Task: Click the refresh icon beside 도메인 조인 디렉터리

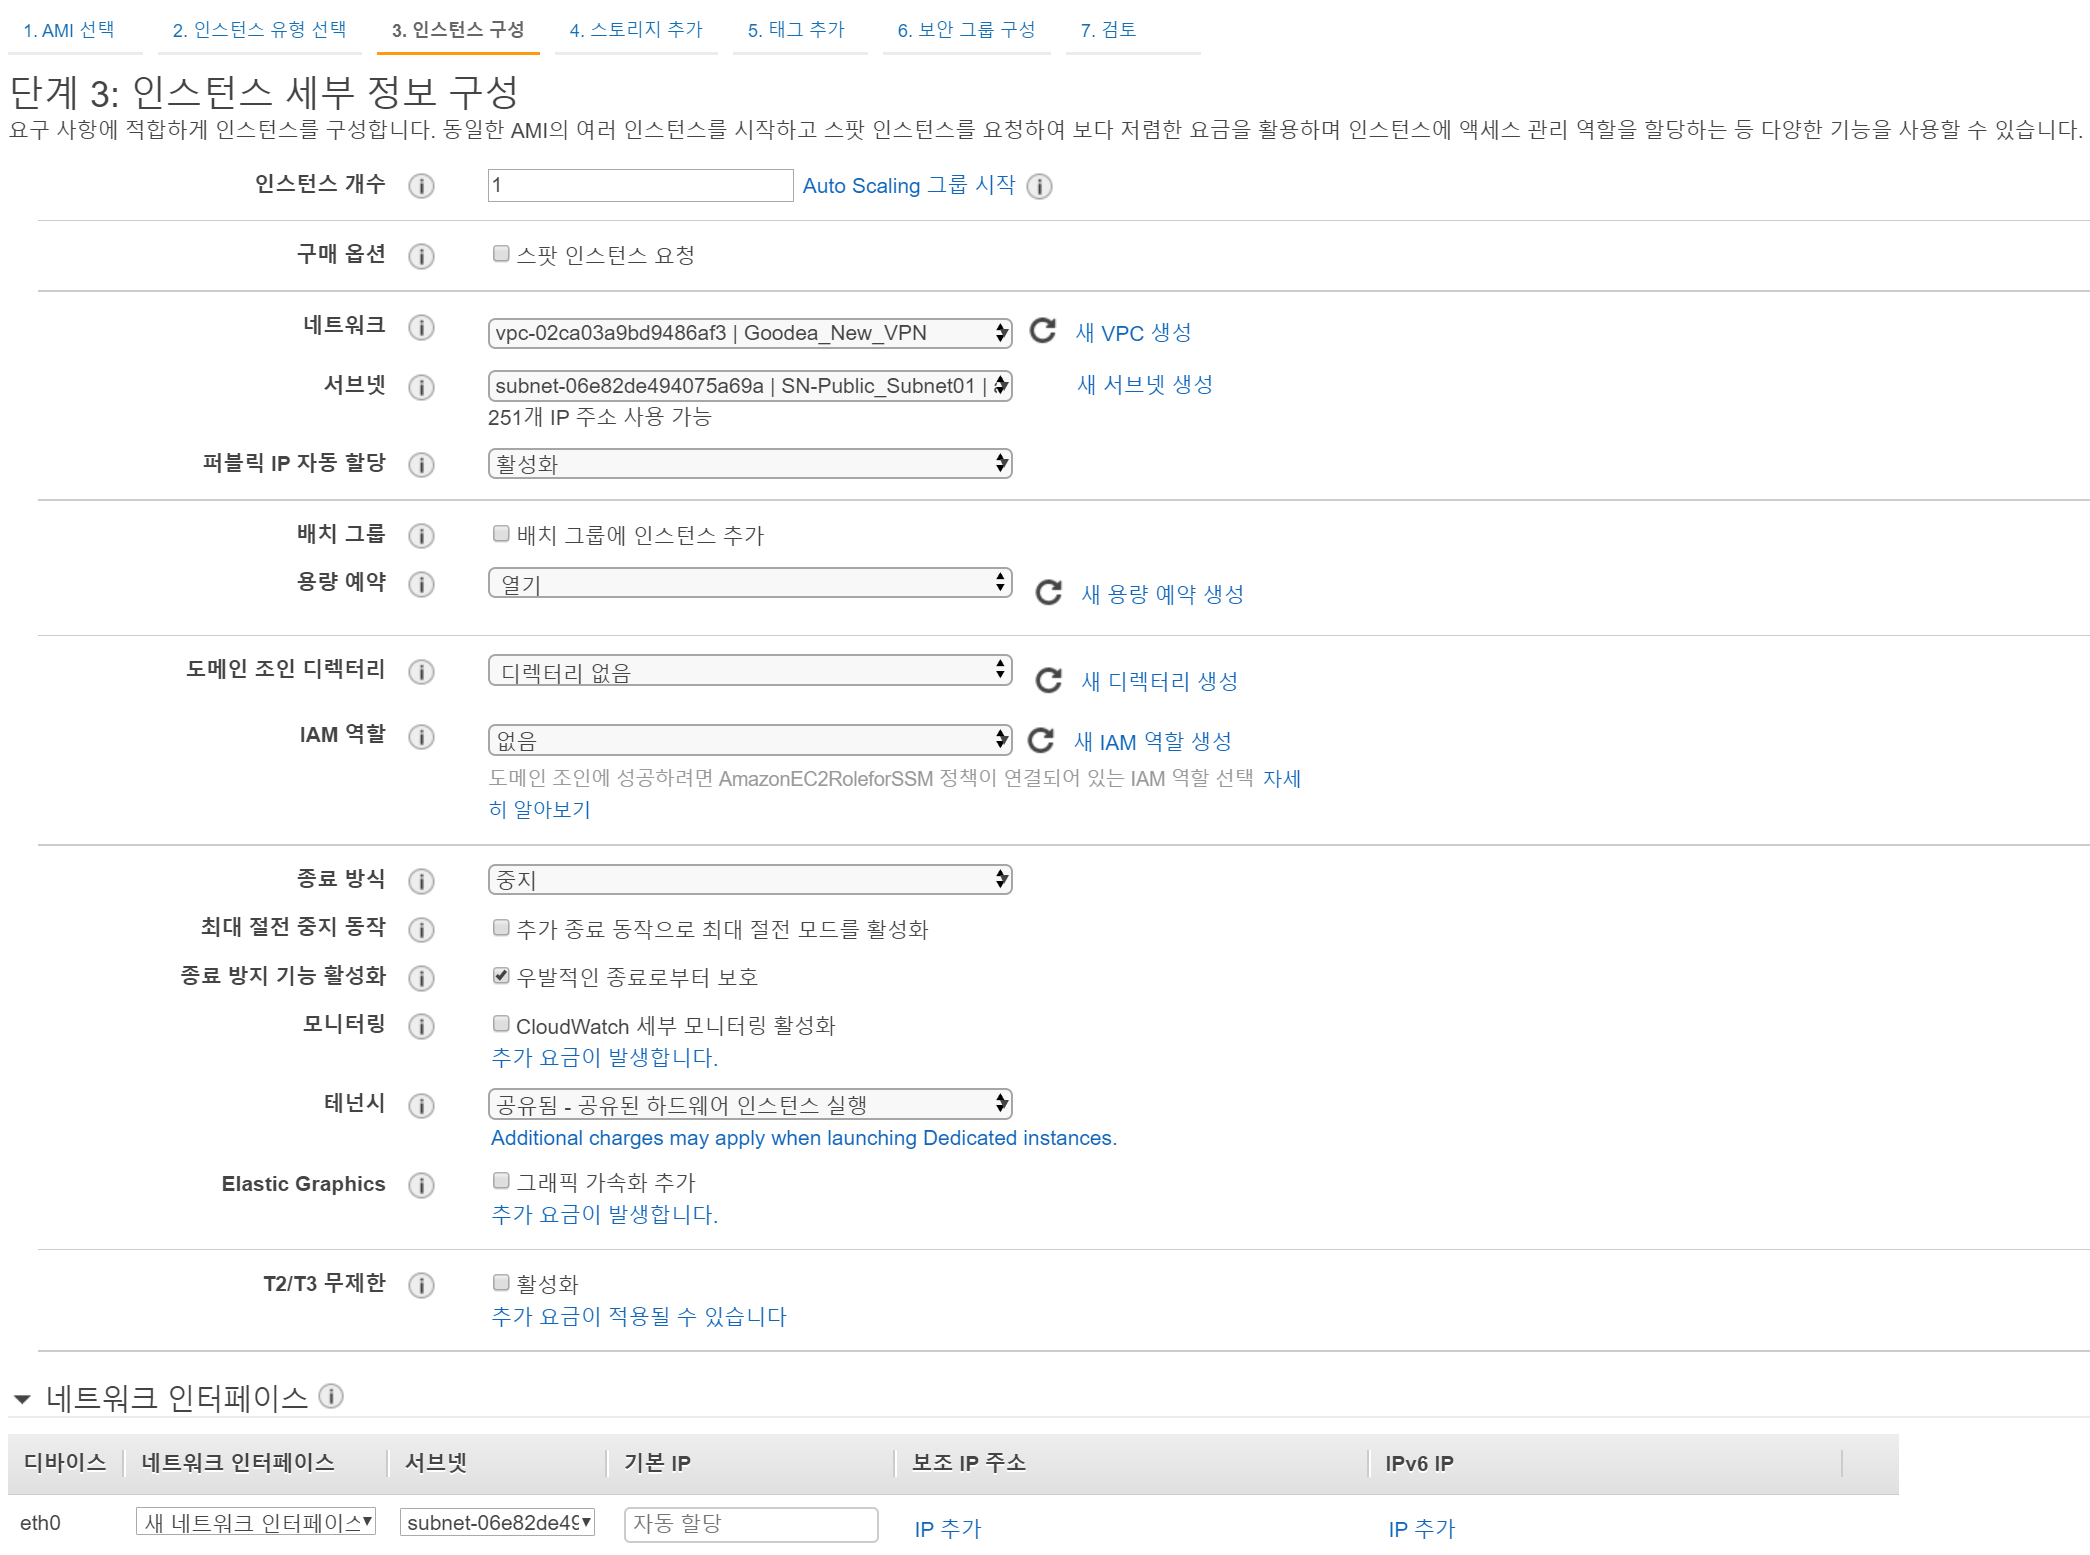Action: pos(1048,681)
